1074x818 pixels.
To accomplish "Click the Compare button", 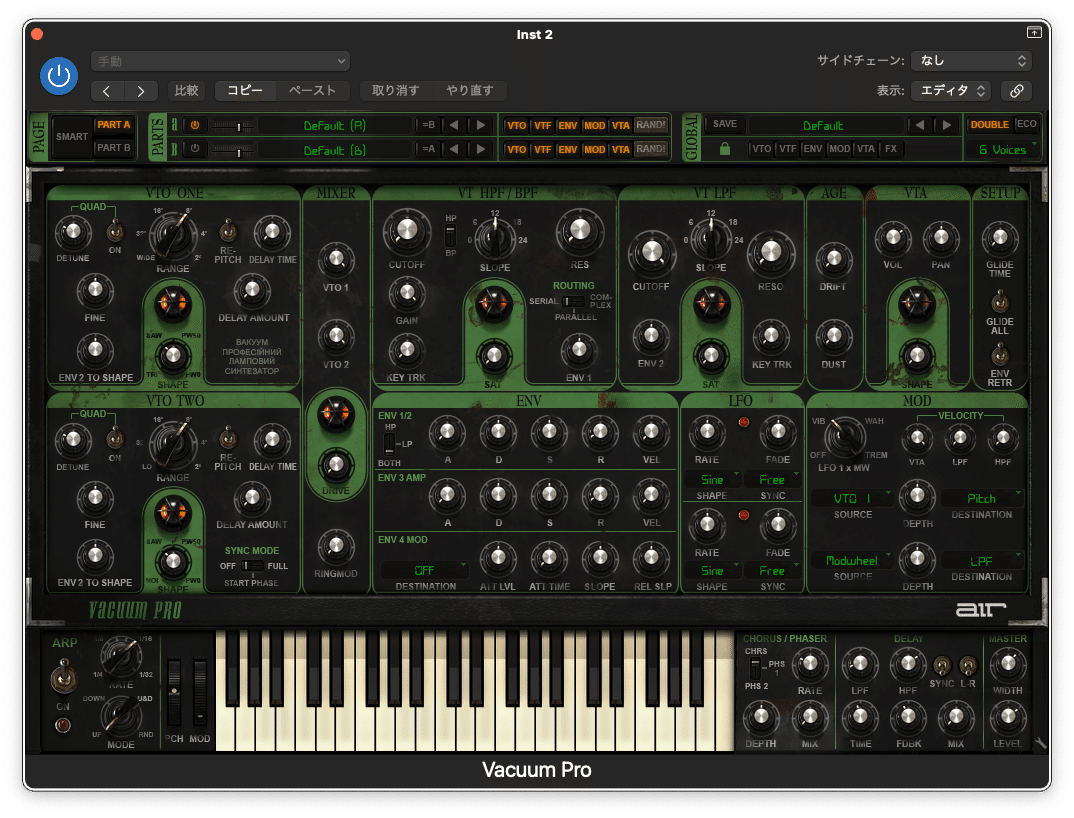I will click(186, 90).
